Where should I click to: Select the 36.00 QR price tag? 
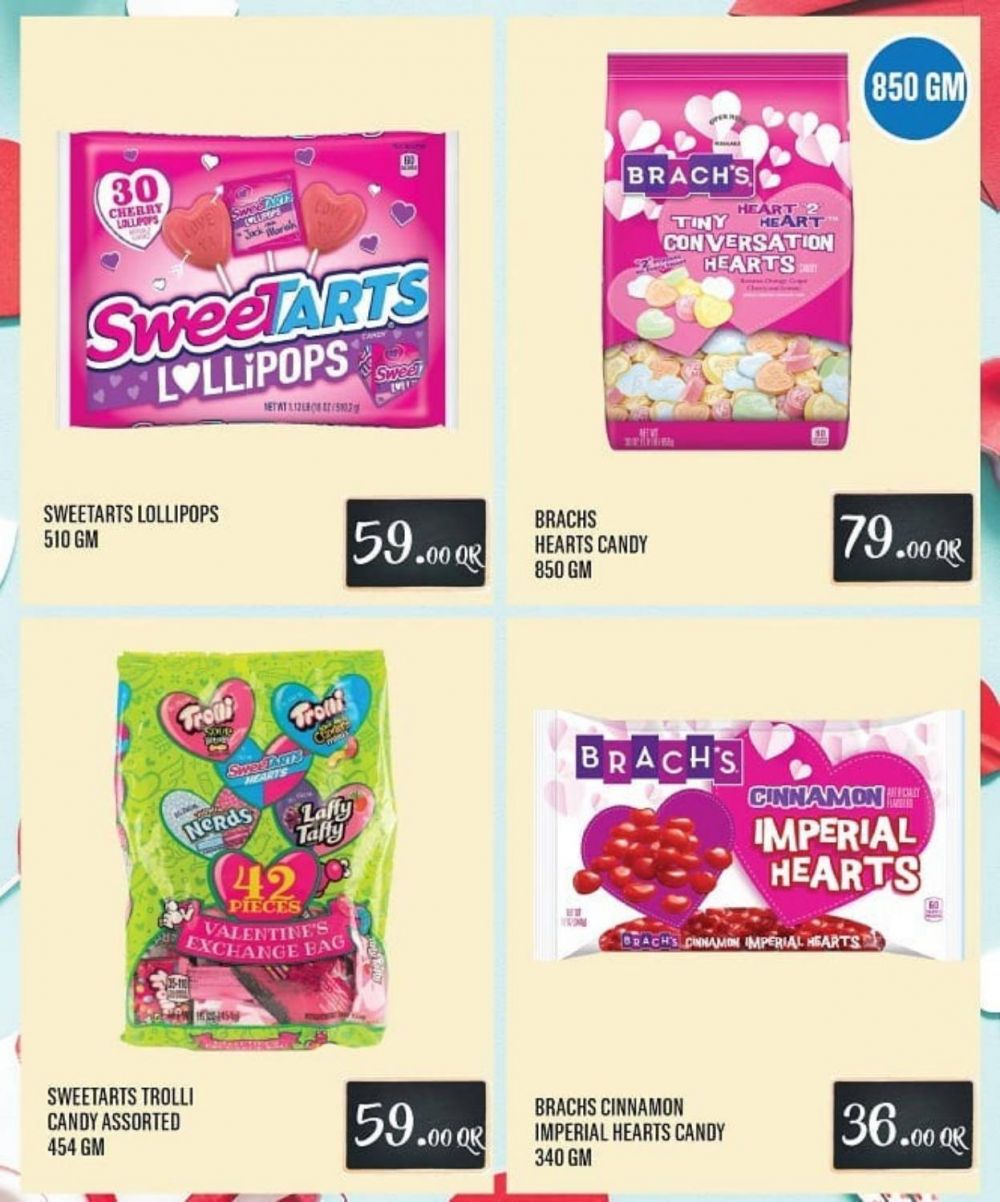(903, 1125)
